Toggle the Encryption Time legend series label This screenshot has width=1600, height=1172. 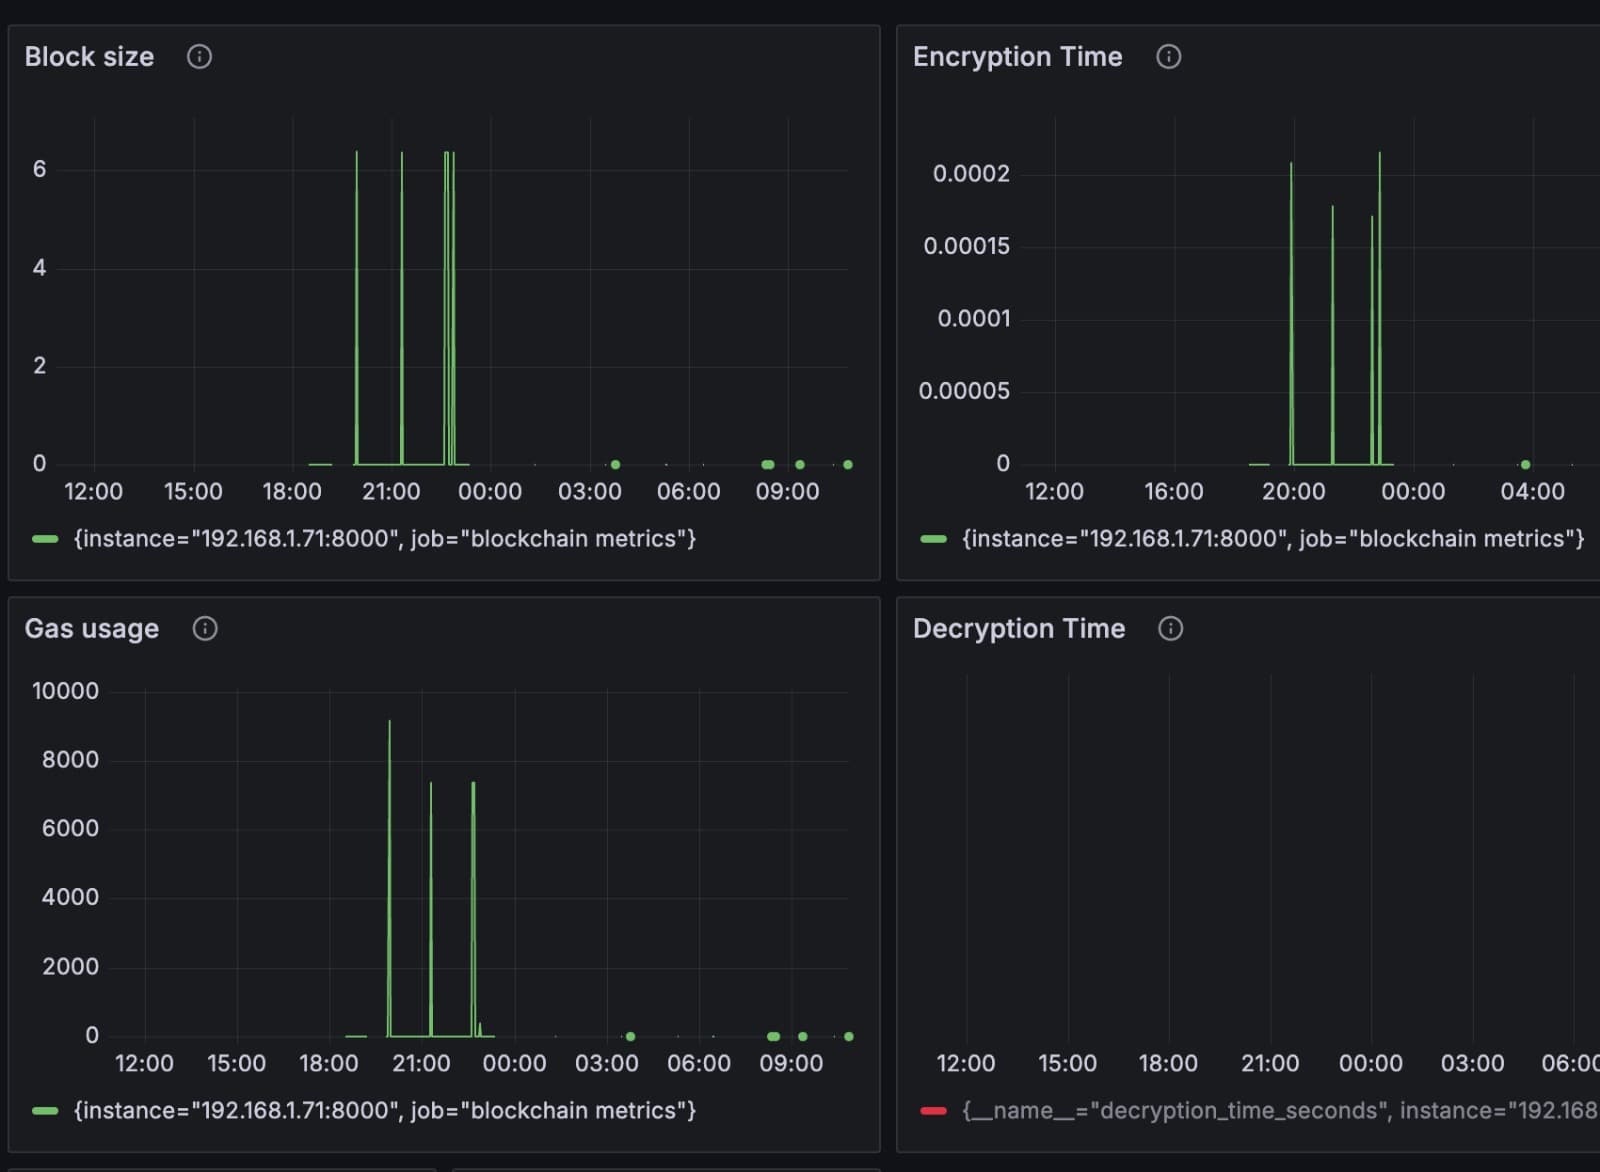(x=1273, y=539)
